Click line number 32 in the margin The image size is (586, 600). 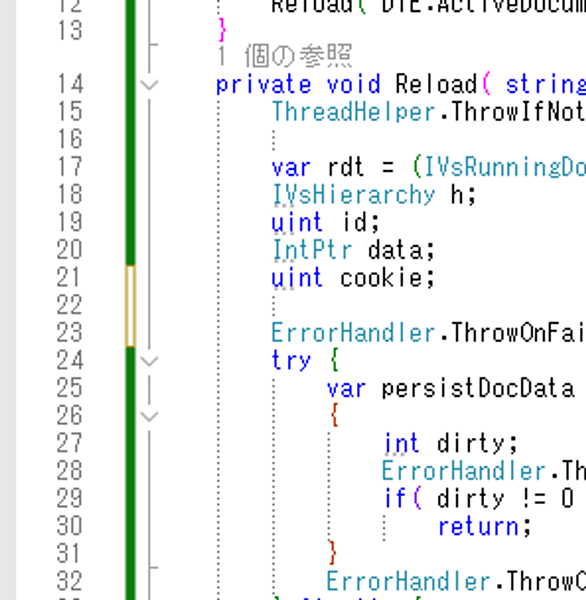pyautogui.click(x=70, y=581)
